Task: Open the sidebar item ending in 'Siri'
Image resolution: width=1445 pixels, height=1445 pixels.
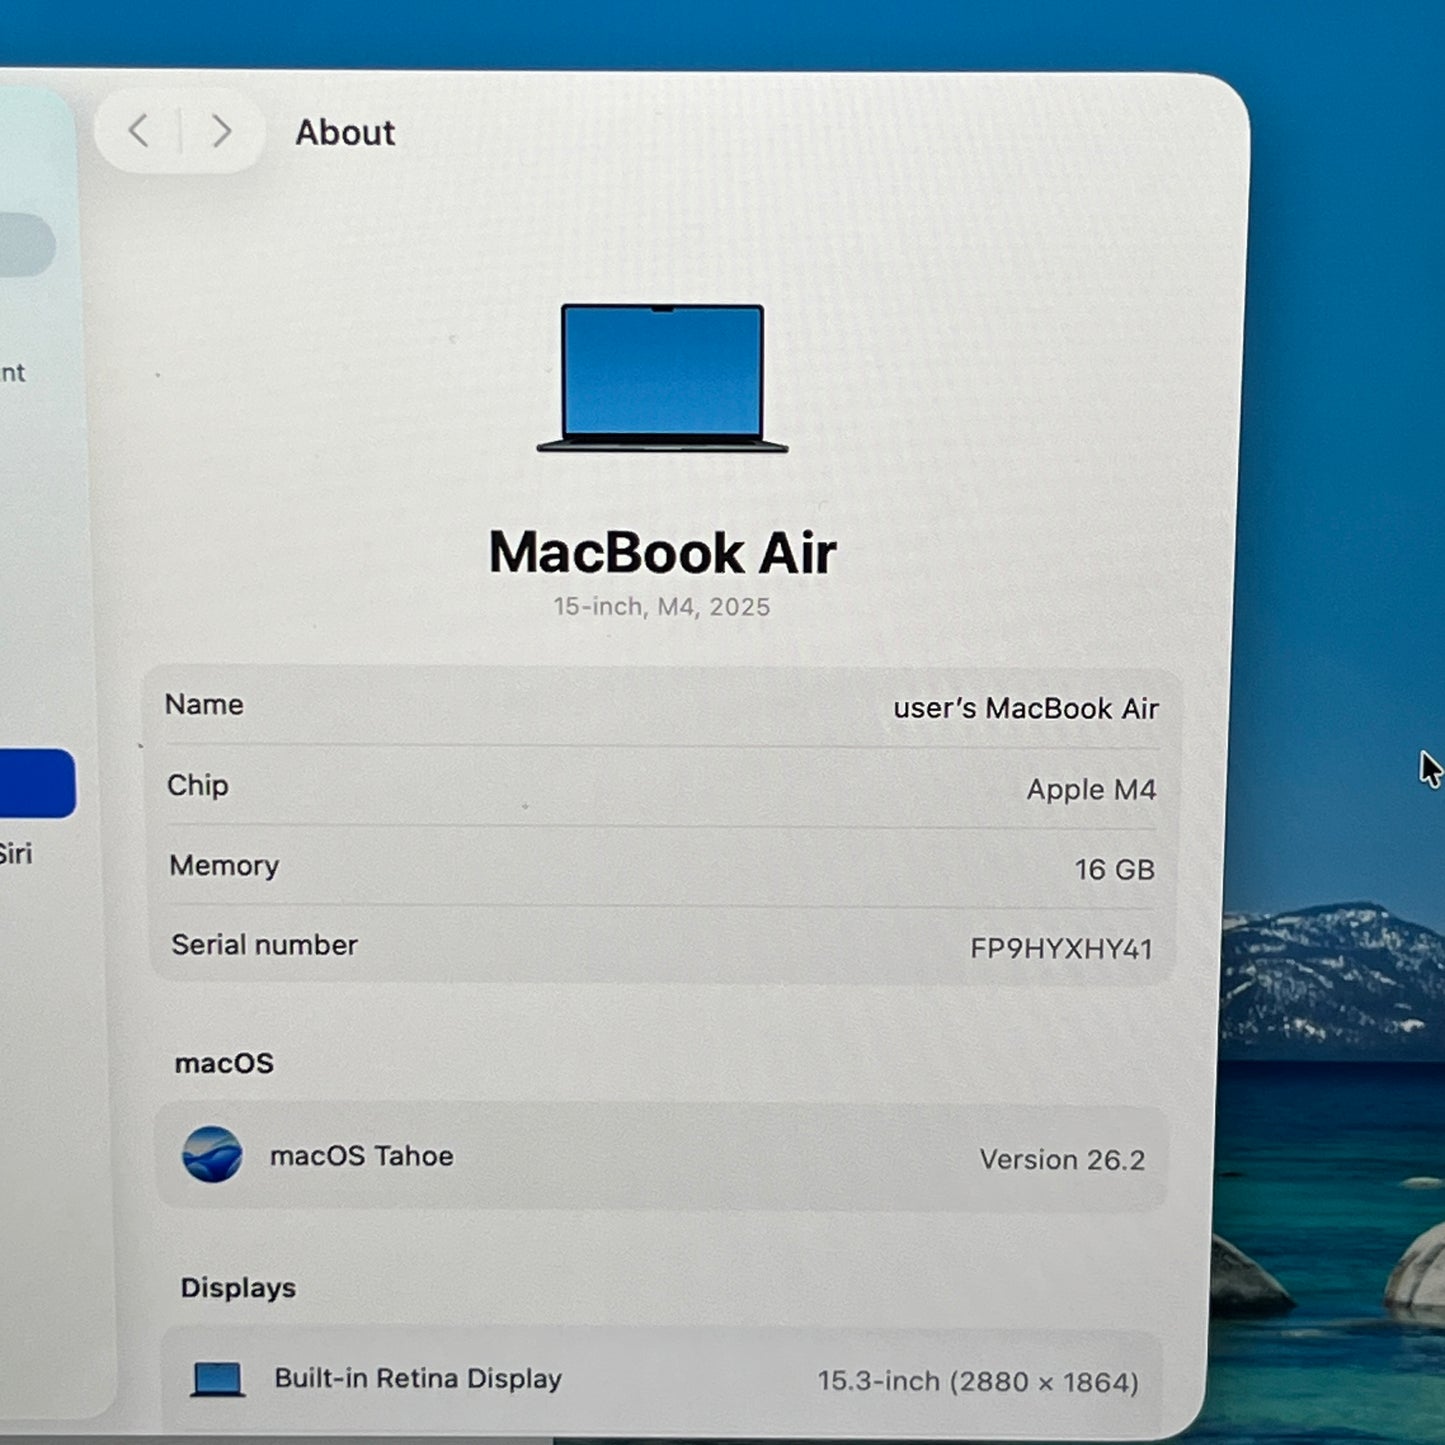Action: point(15,854)
